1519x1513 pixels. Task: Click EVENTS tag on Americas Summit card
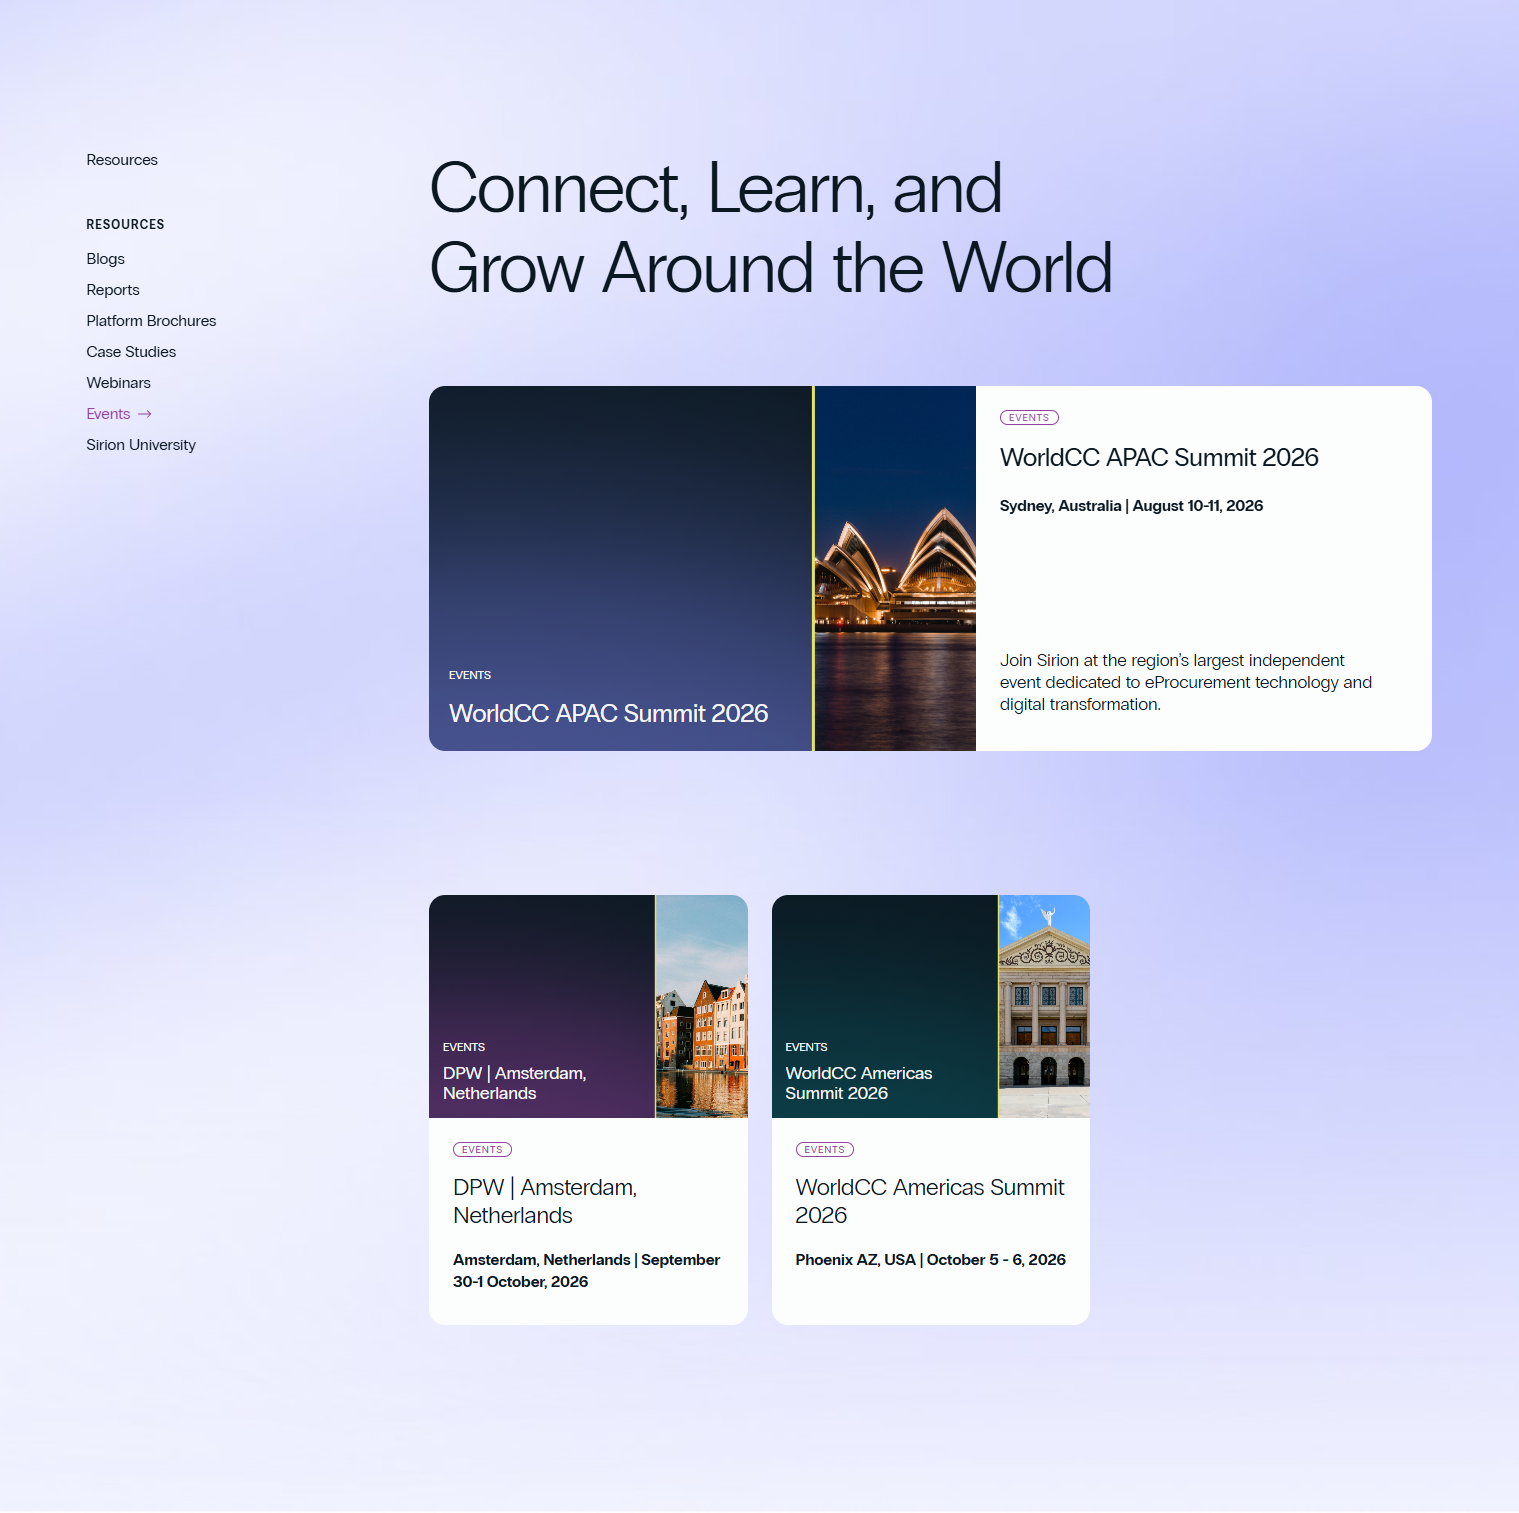[824, 1150]
